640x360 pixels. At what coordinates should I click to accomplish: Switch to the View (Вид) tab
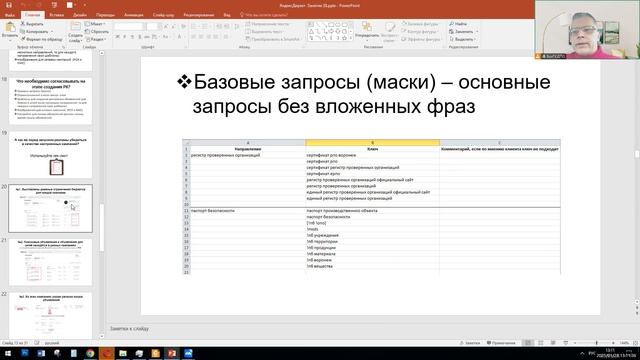tap(227, 15)
